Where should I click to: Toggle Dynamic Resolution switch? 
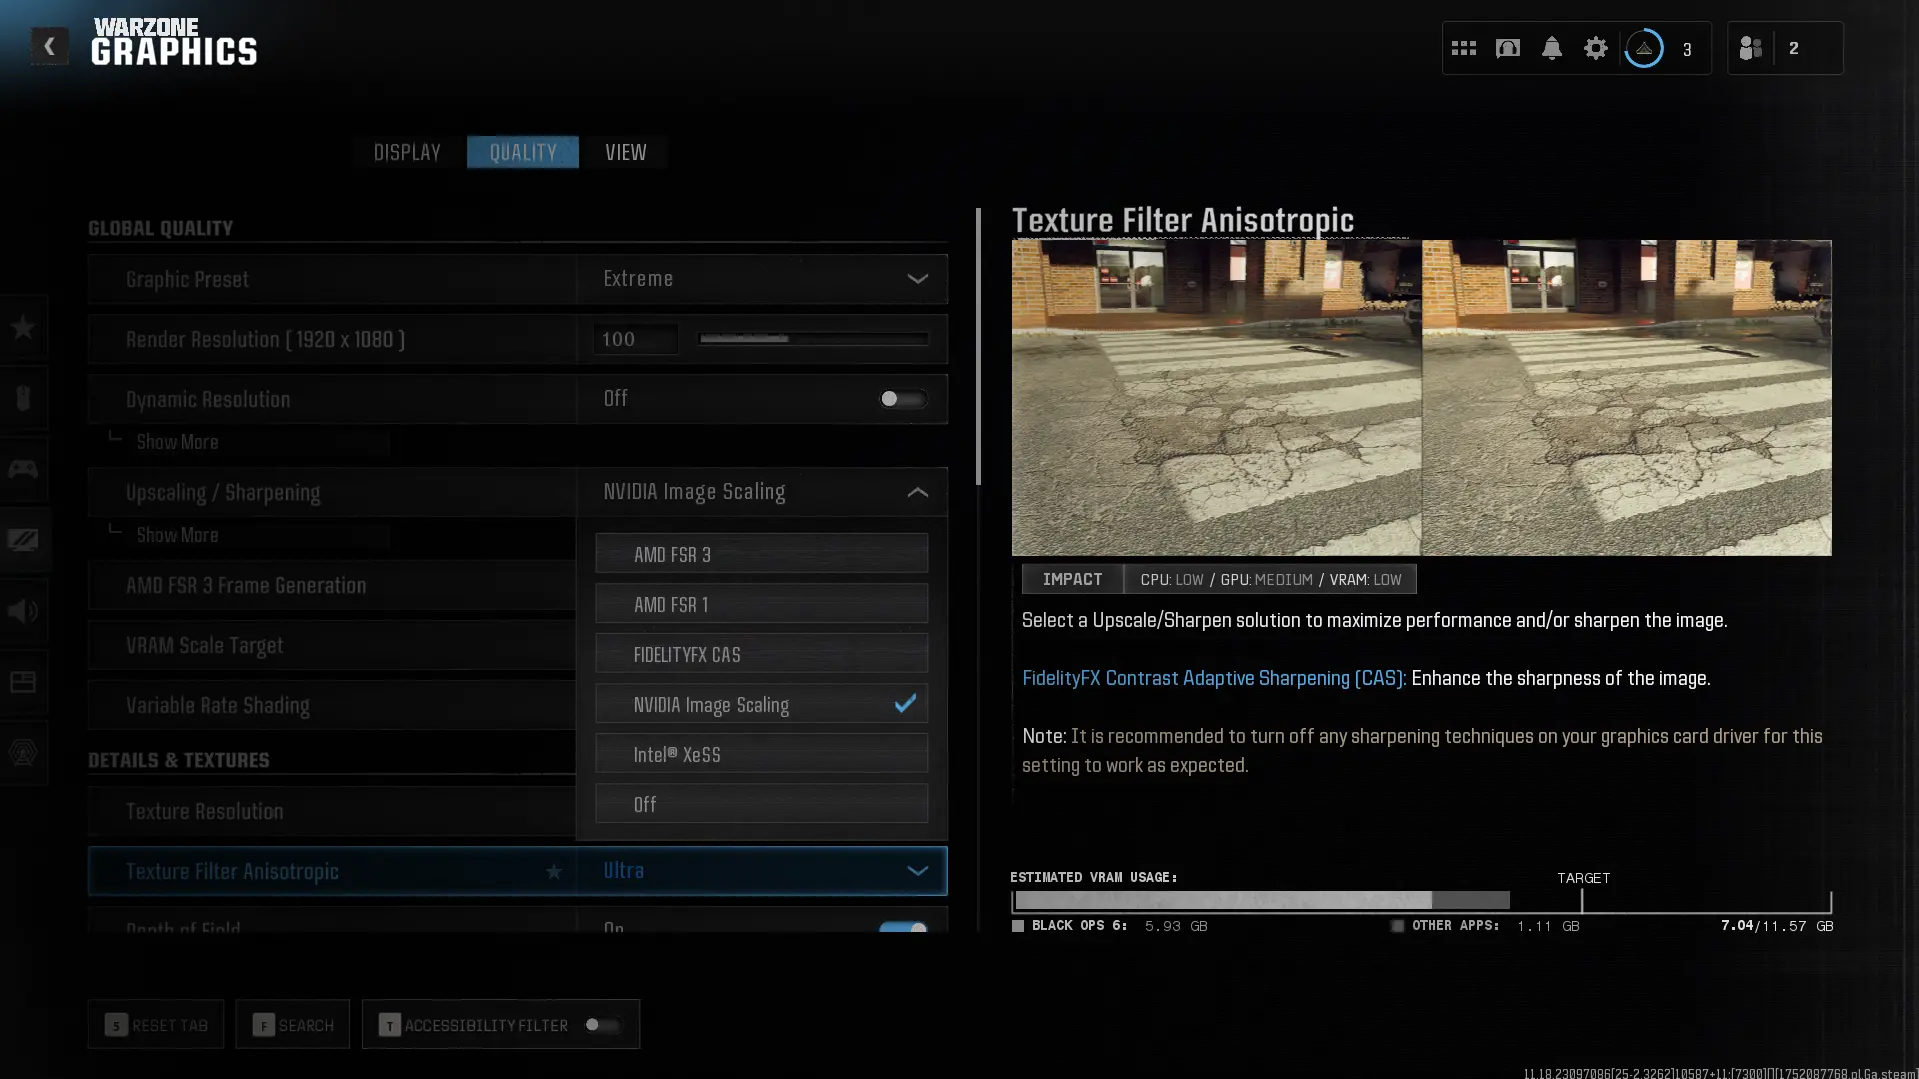[x=902, y=399]
